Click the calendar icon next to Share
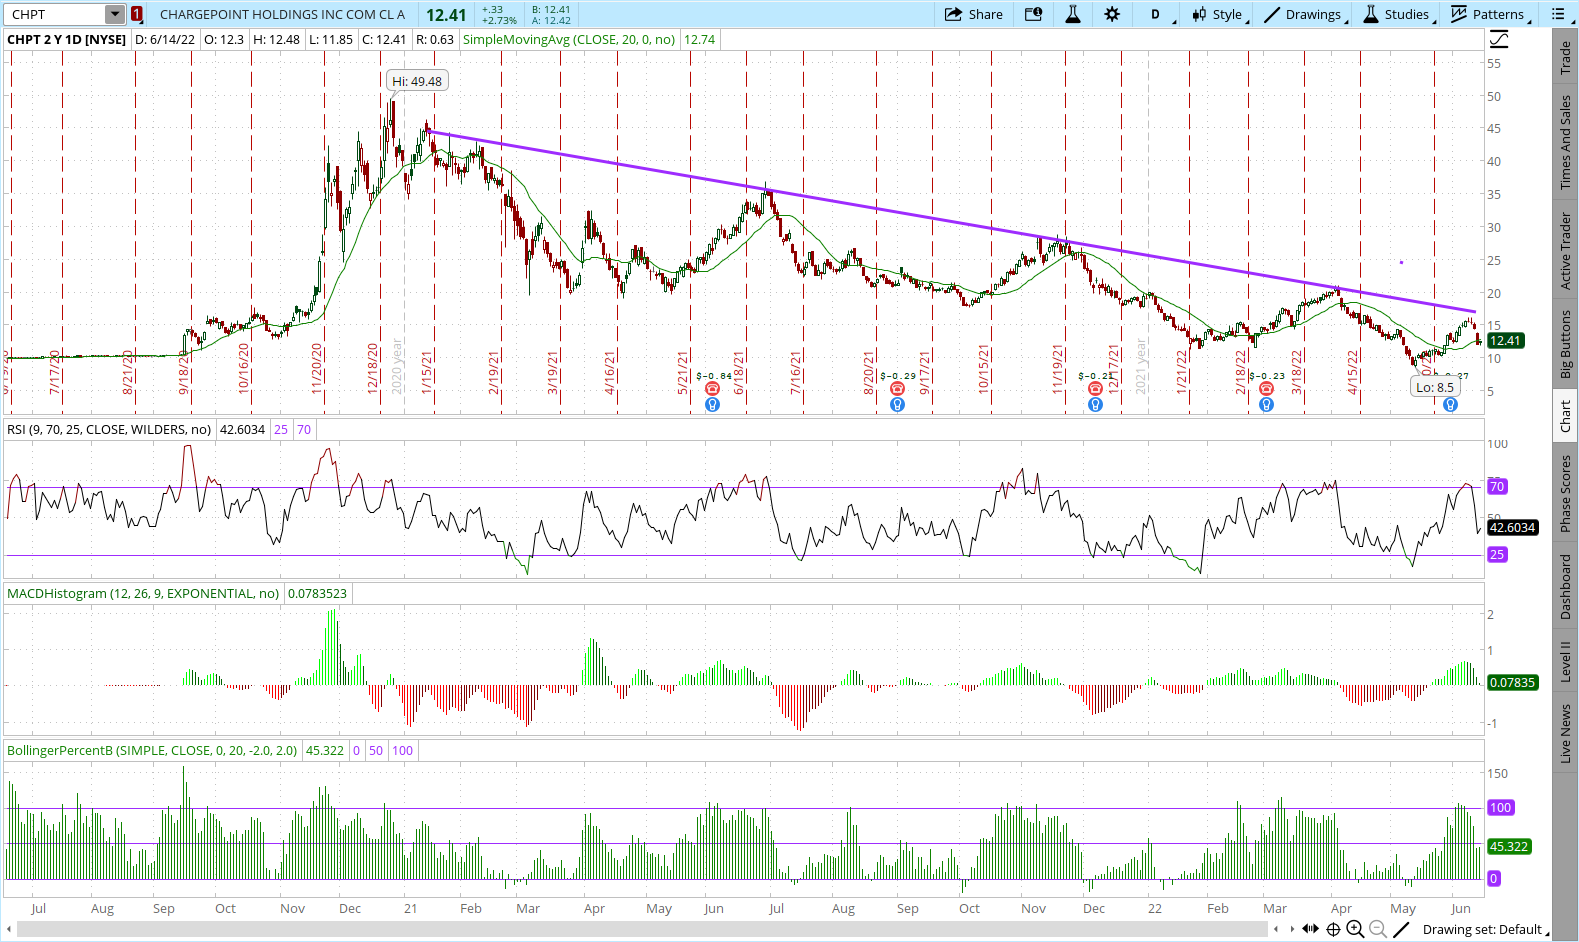 1033,14
